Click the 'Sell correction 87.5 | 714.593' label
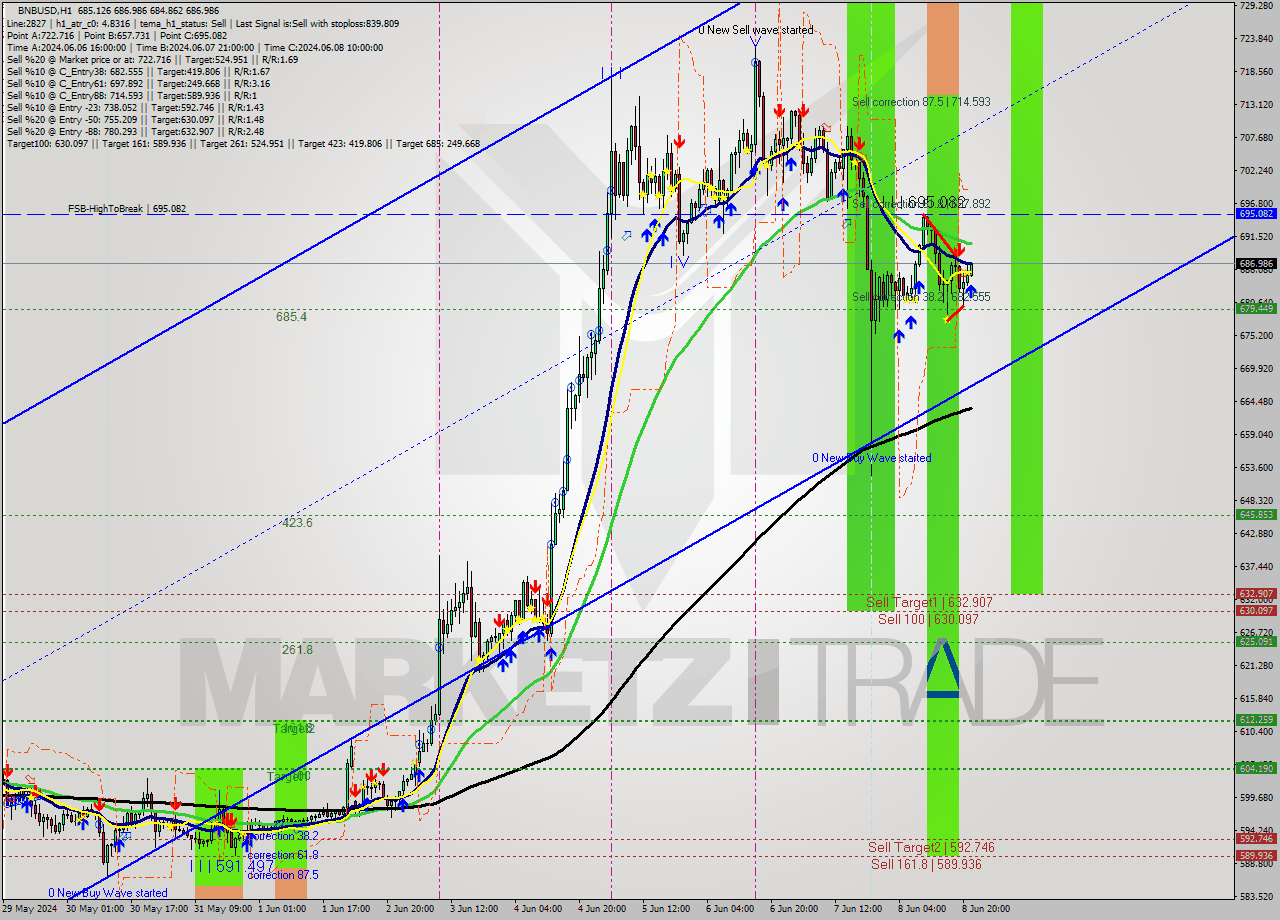The height and width of the screenshot is (920, 1280). (921, 102)
